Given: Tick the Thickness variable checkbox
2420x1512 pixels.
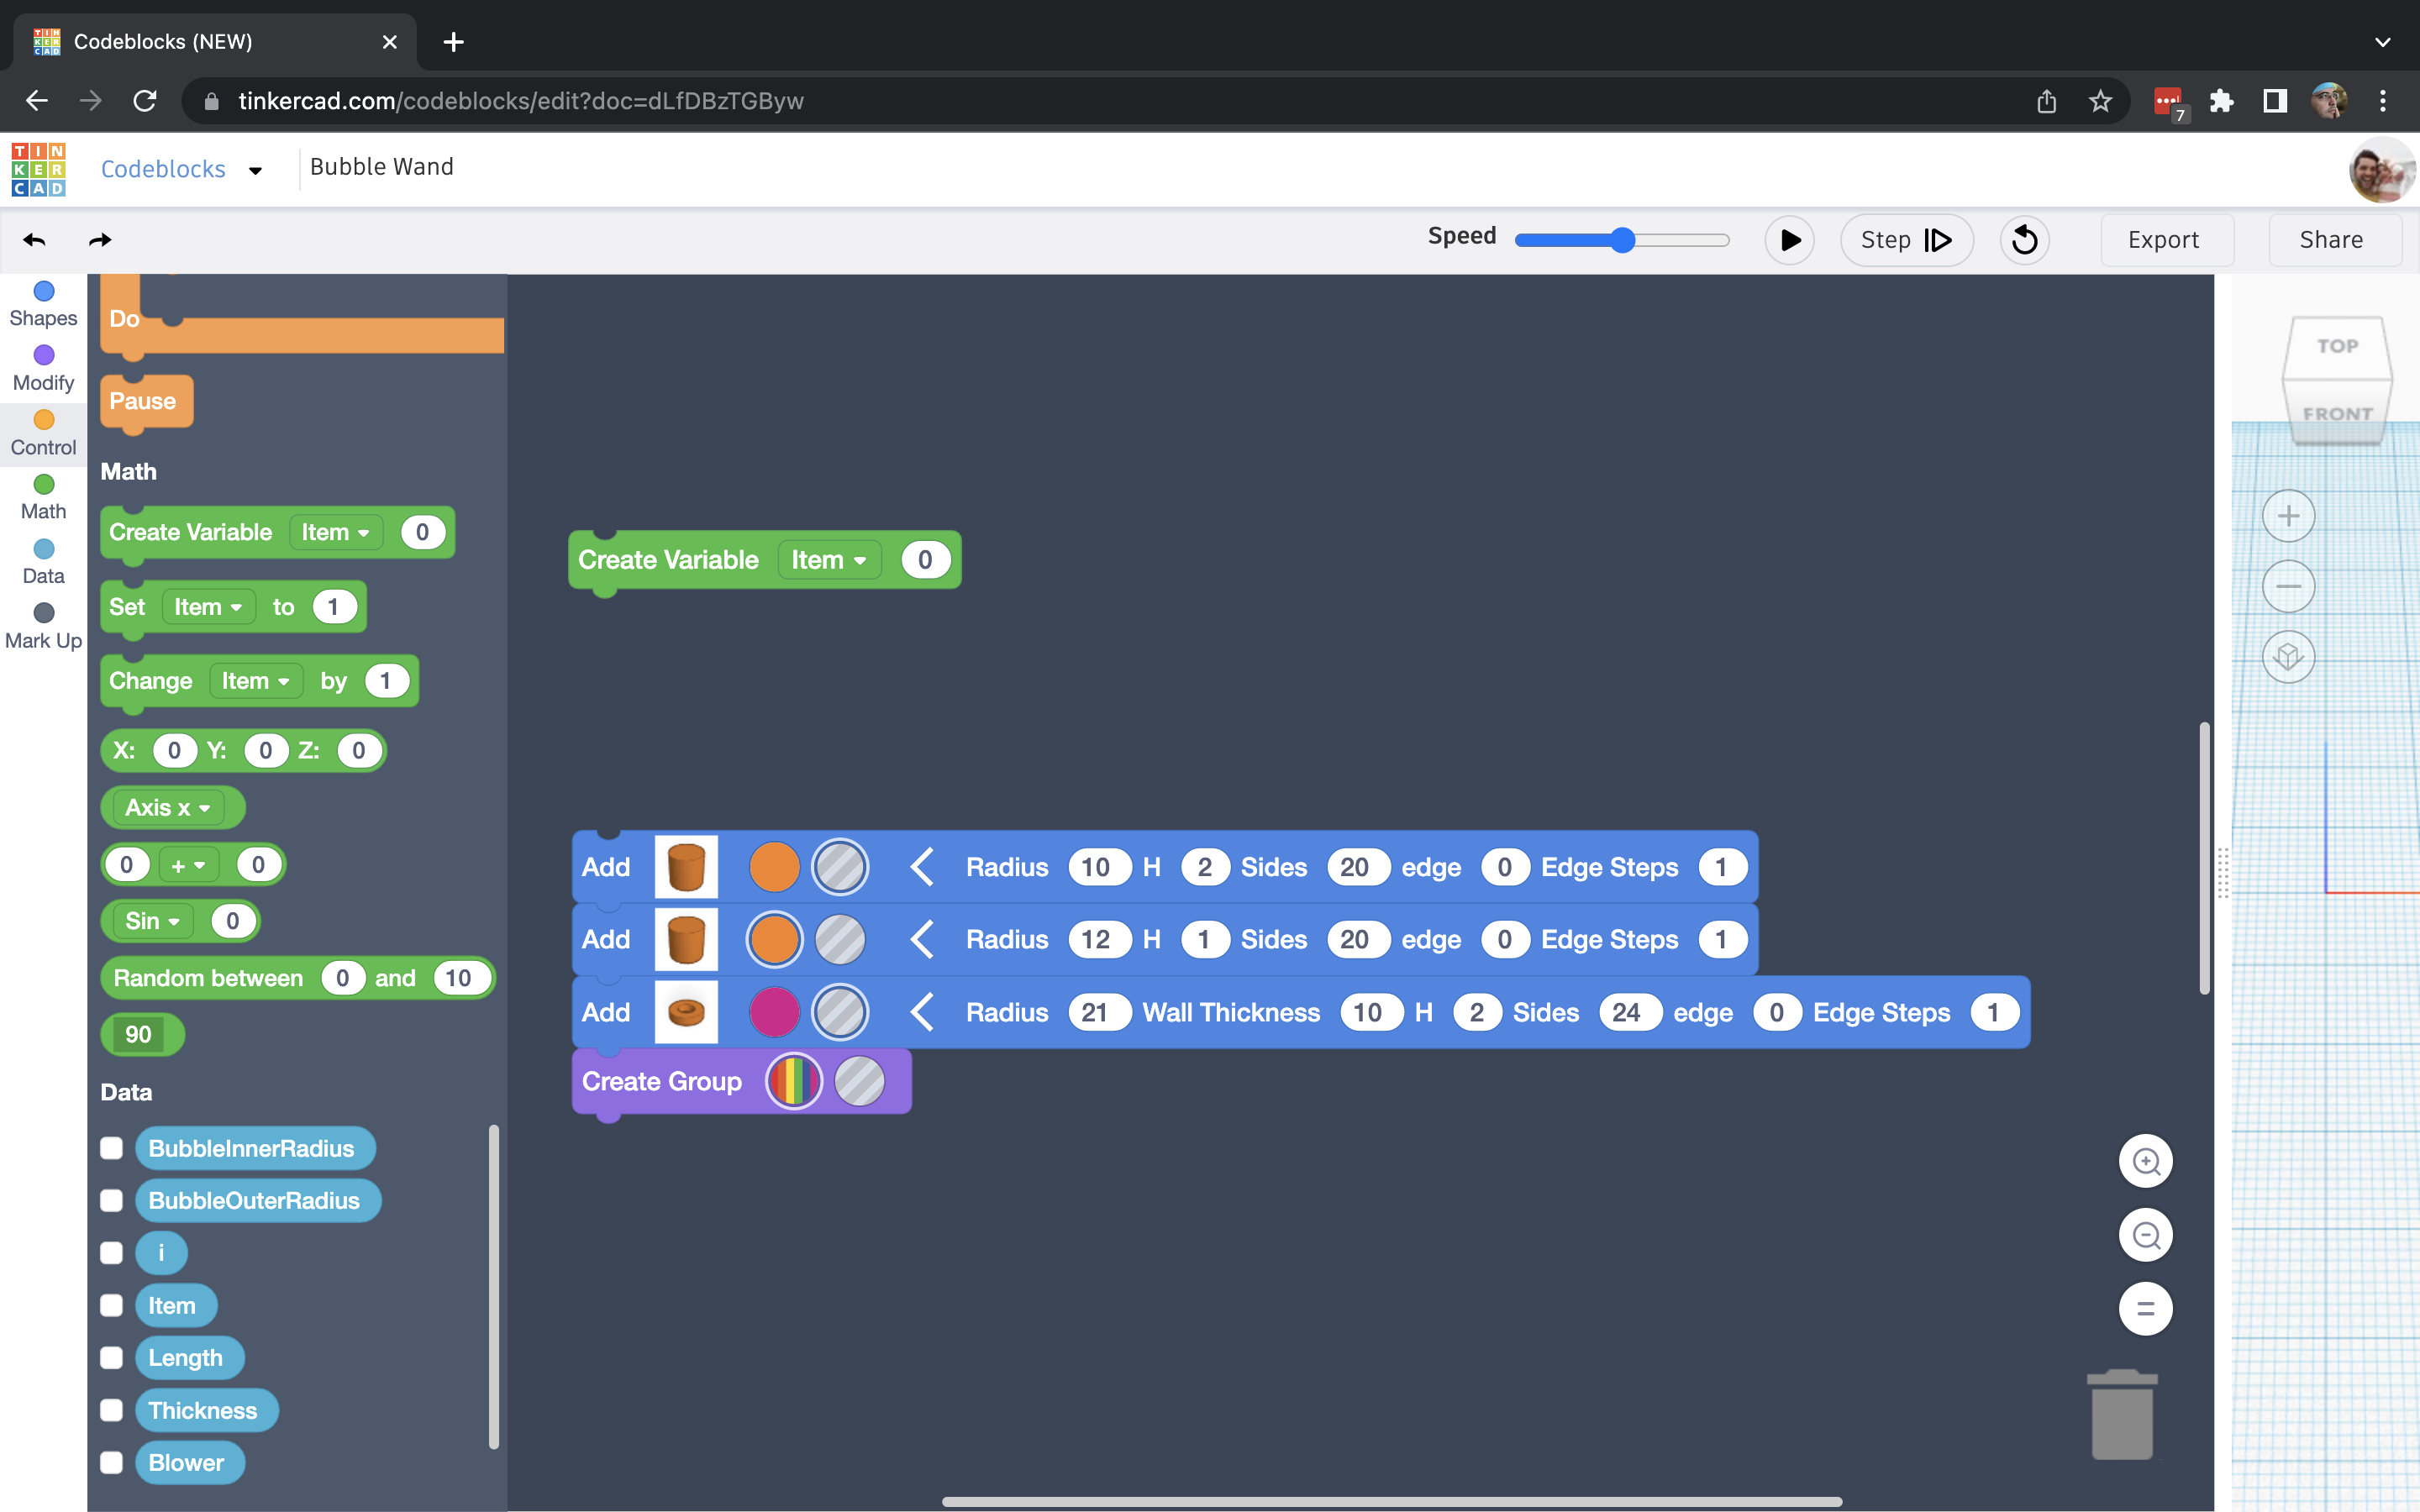Looking at the screenshot, I should tap(111, 1410).
